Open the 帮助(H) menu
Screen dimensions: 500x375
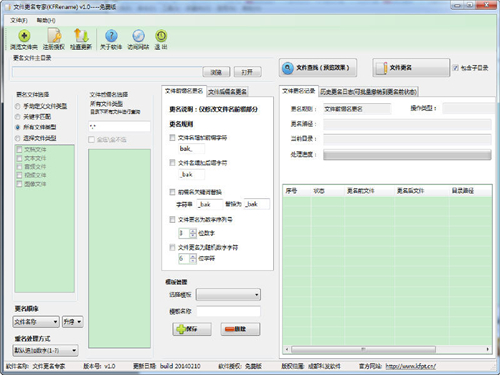46,21
